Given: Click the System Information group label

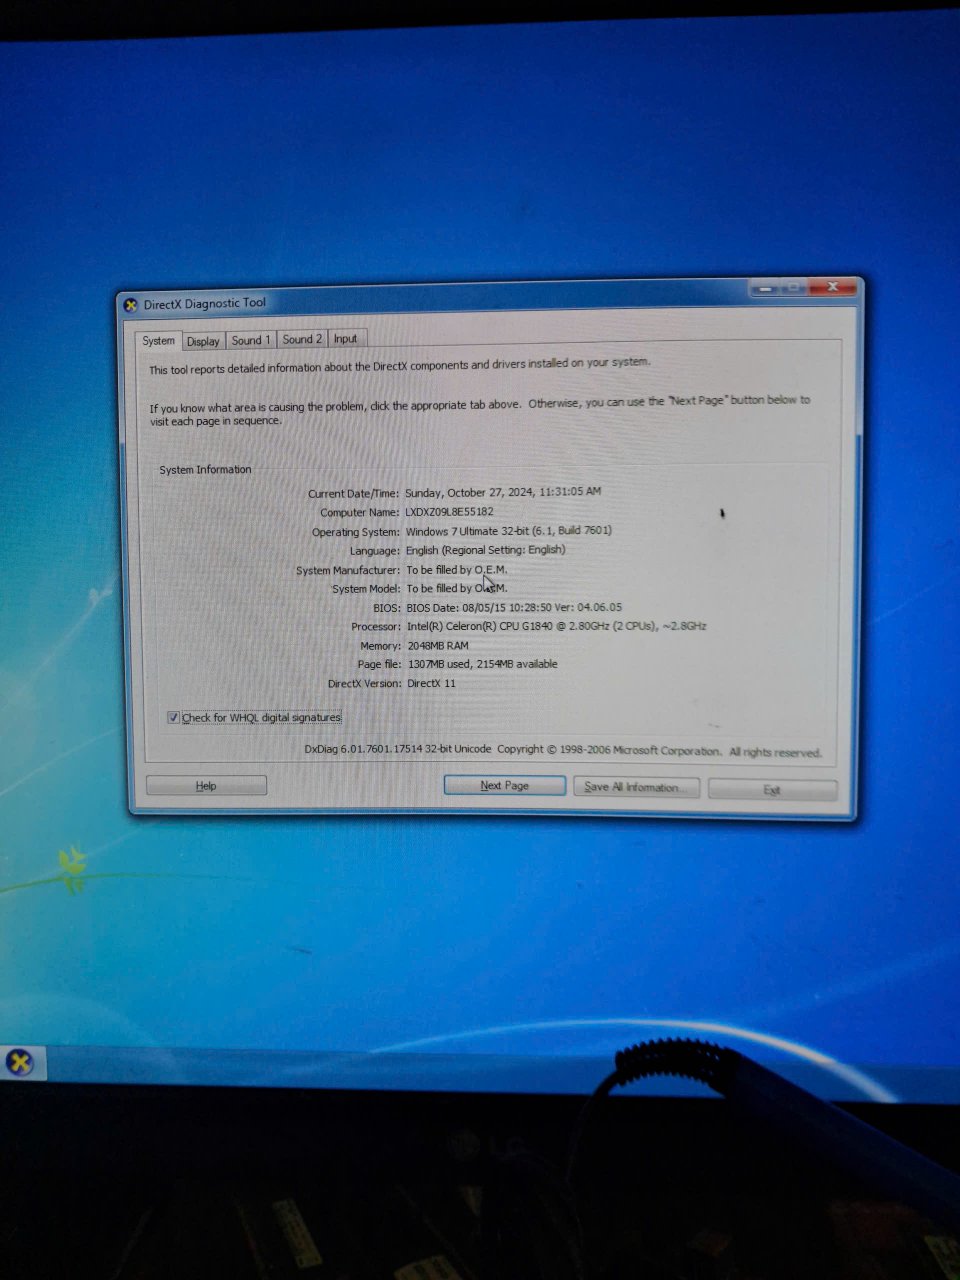Looking at the screenshot, I should click(205, 470).
